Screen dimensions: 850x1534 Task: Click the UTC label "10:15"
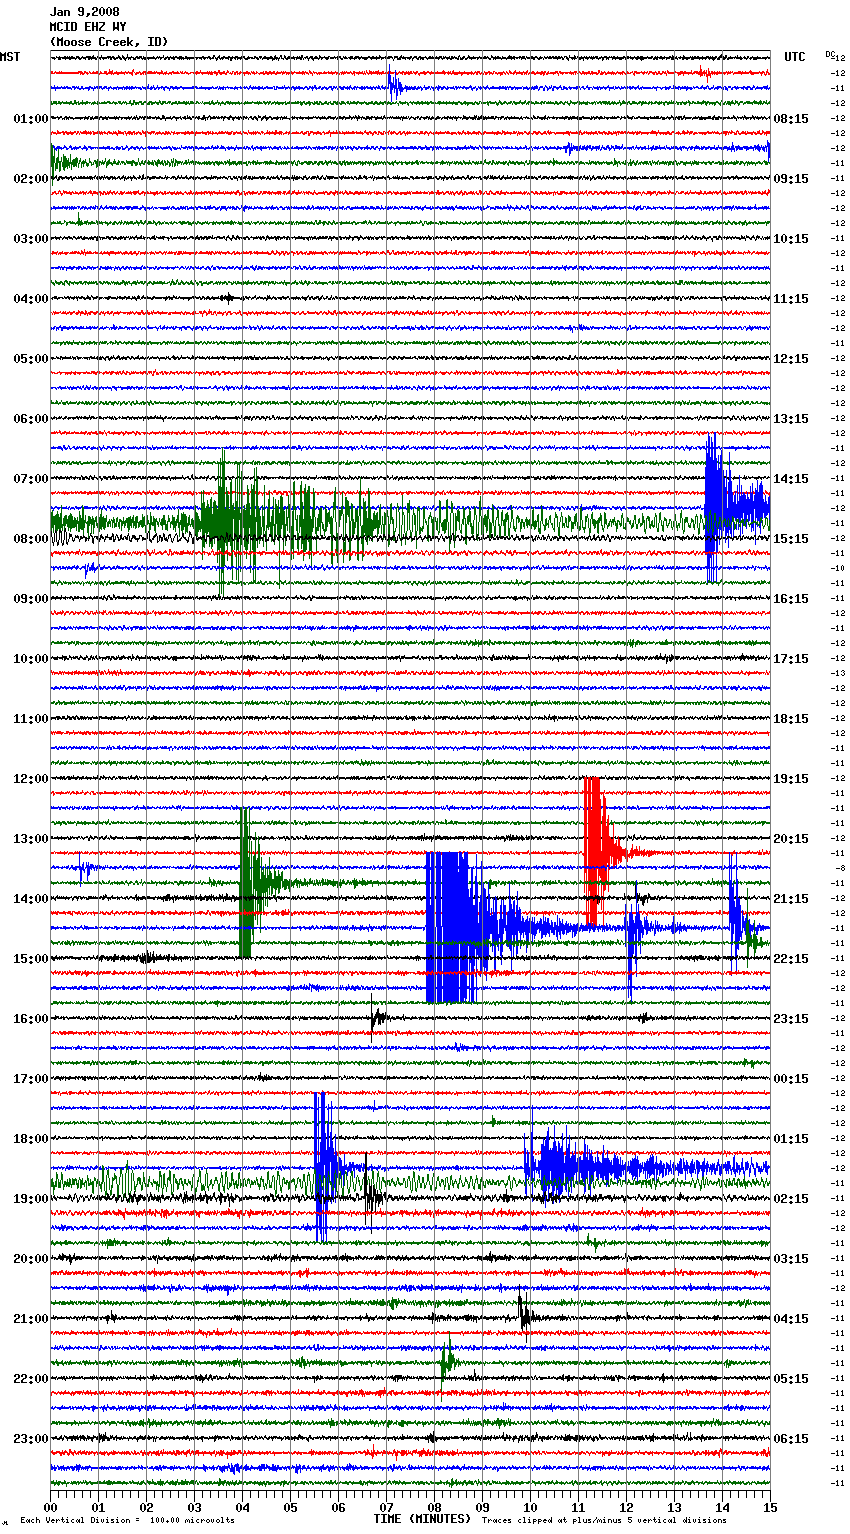[x=791, y=238]
